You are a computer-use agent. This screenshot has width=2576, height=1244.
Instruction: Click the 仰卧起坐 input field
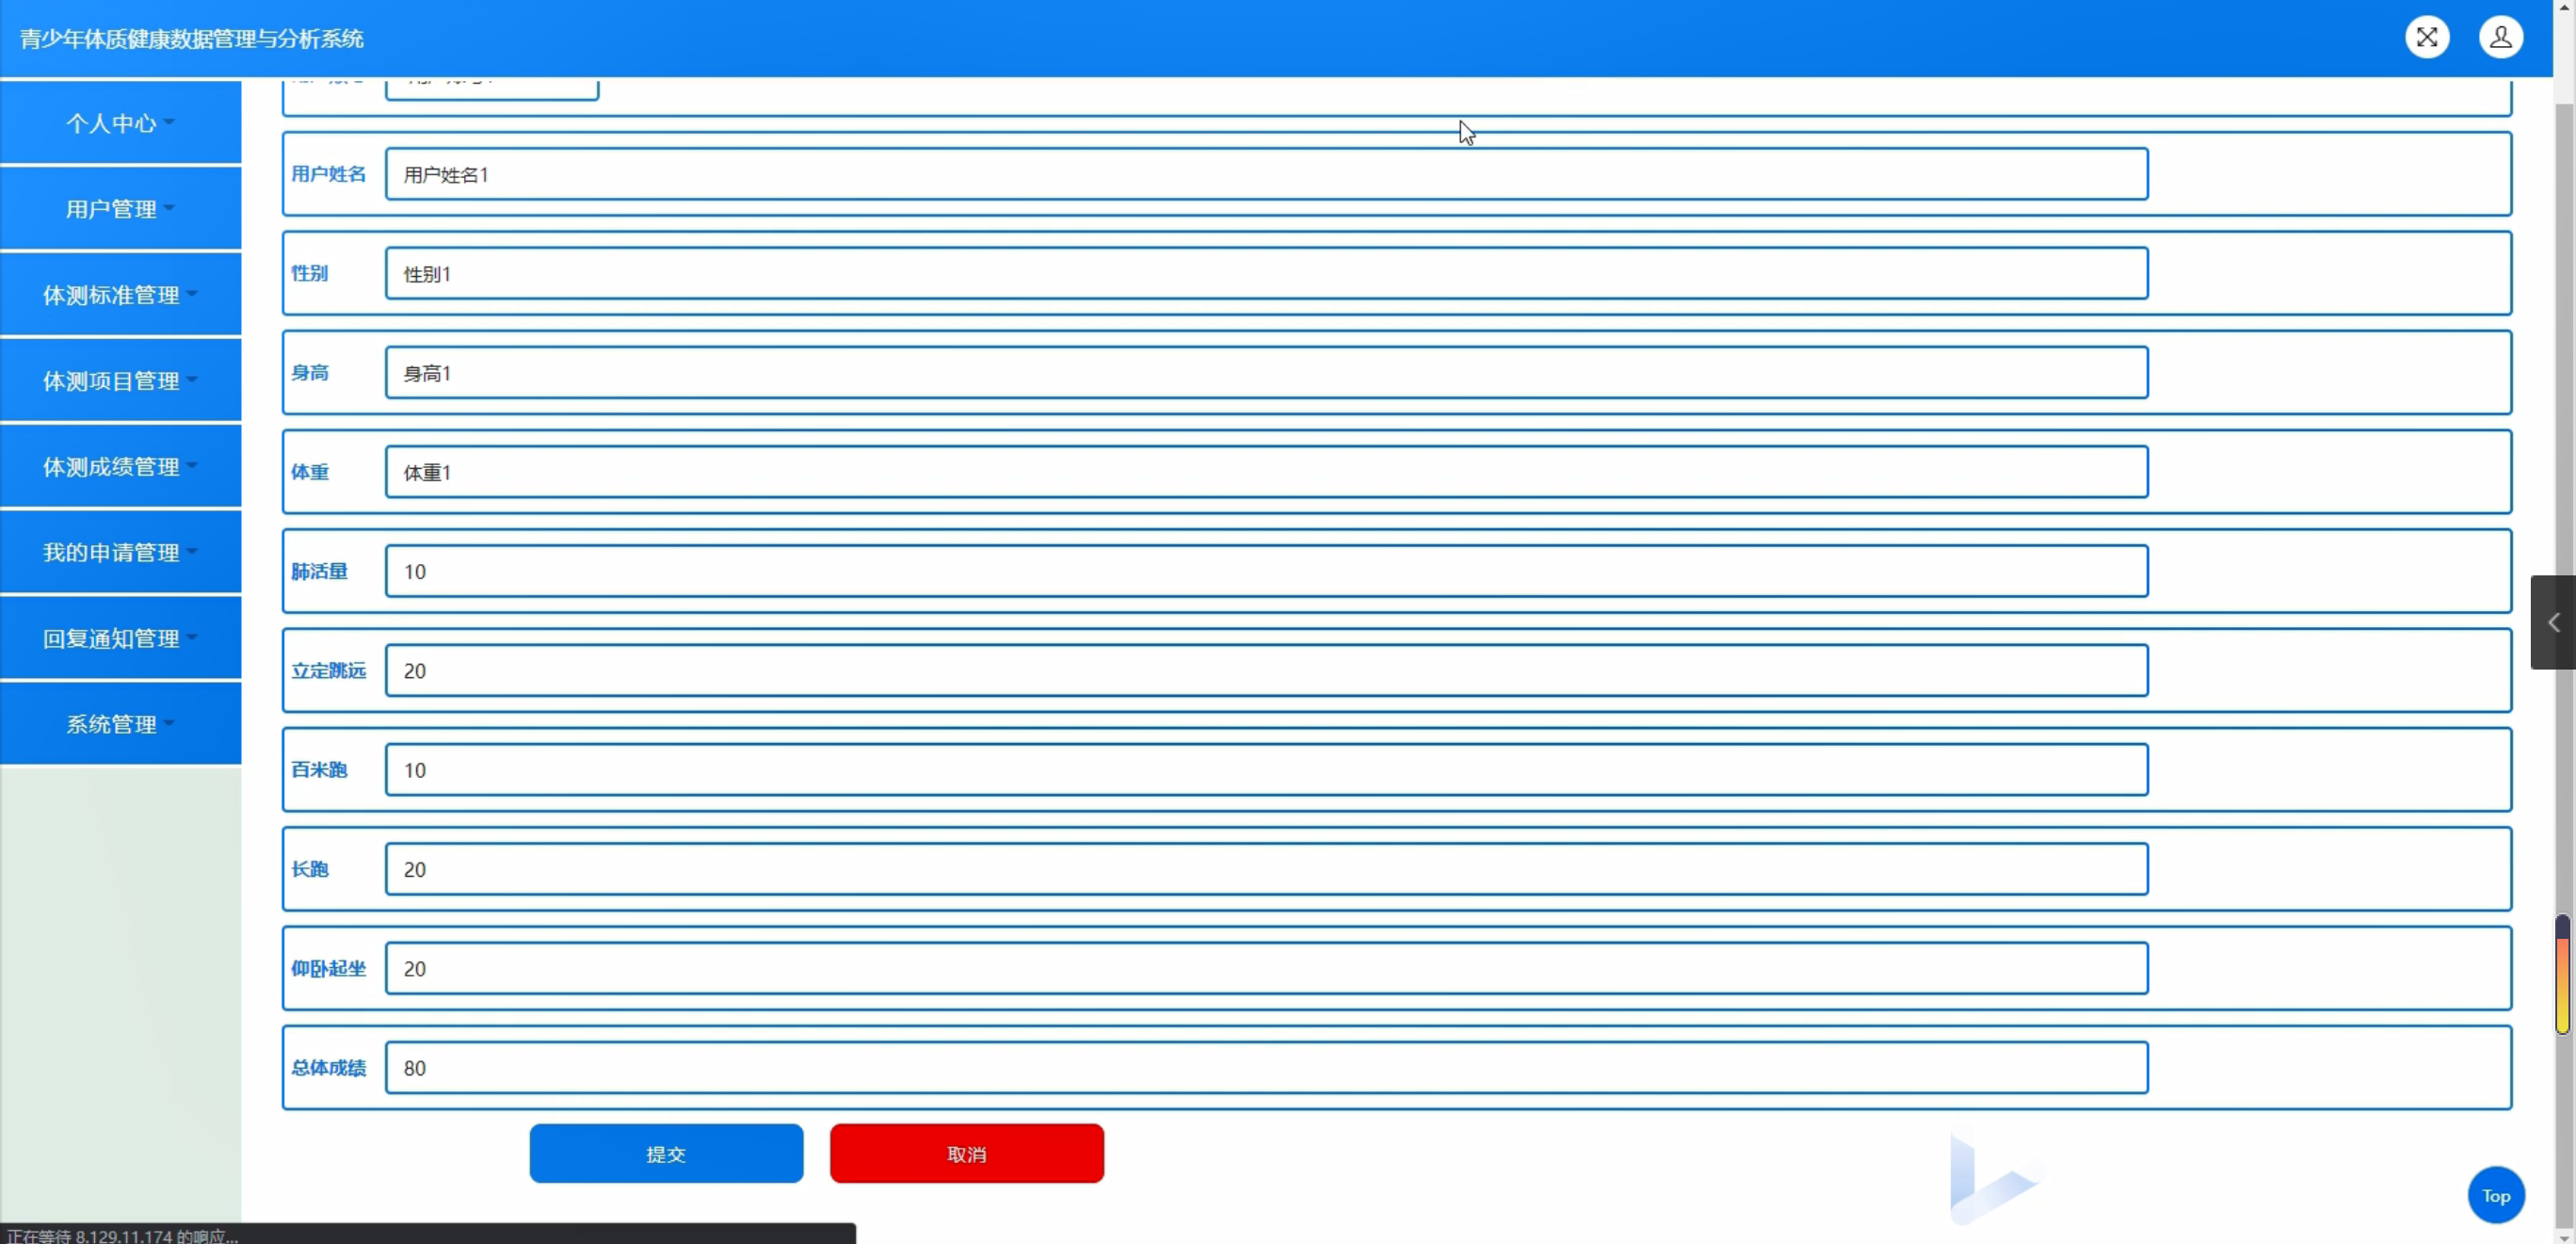click(x=1265, y=969)
